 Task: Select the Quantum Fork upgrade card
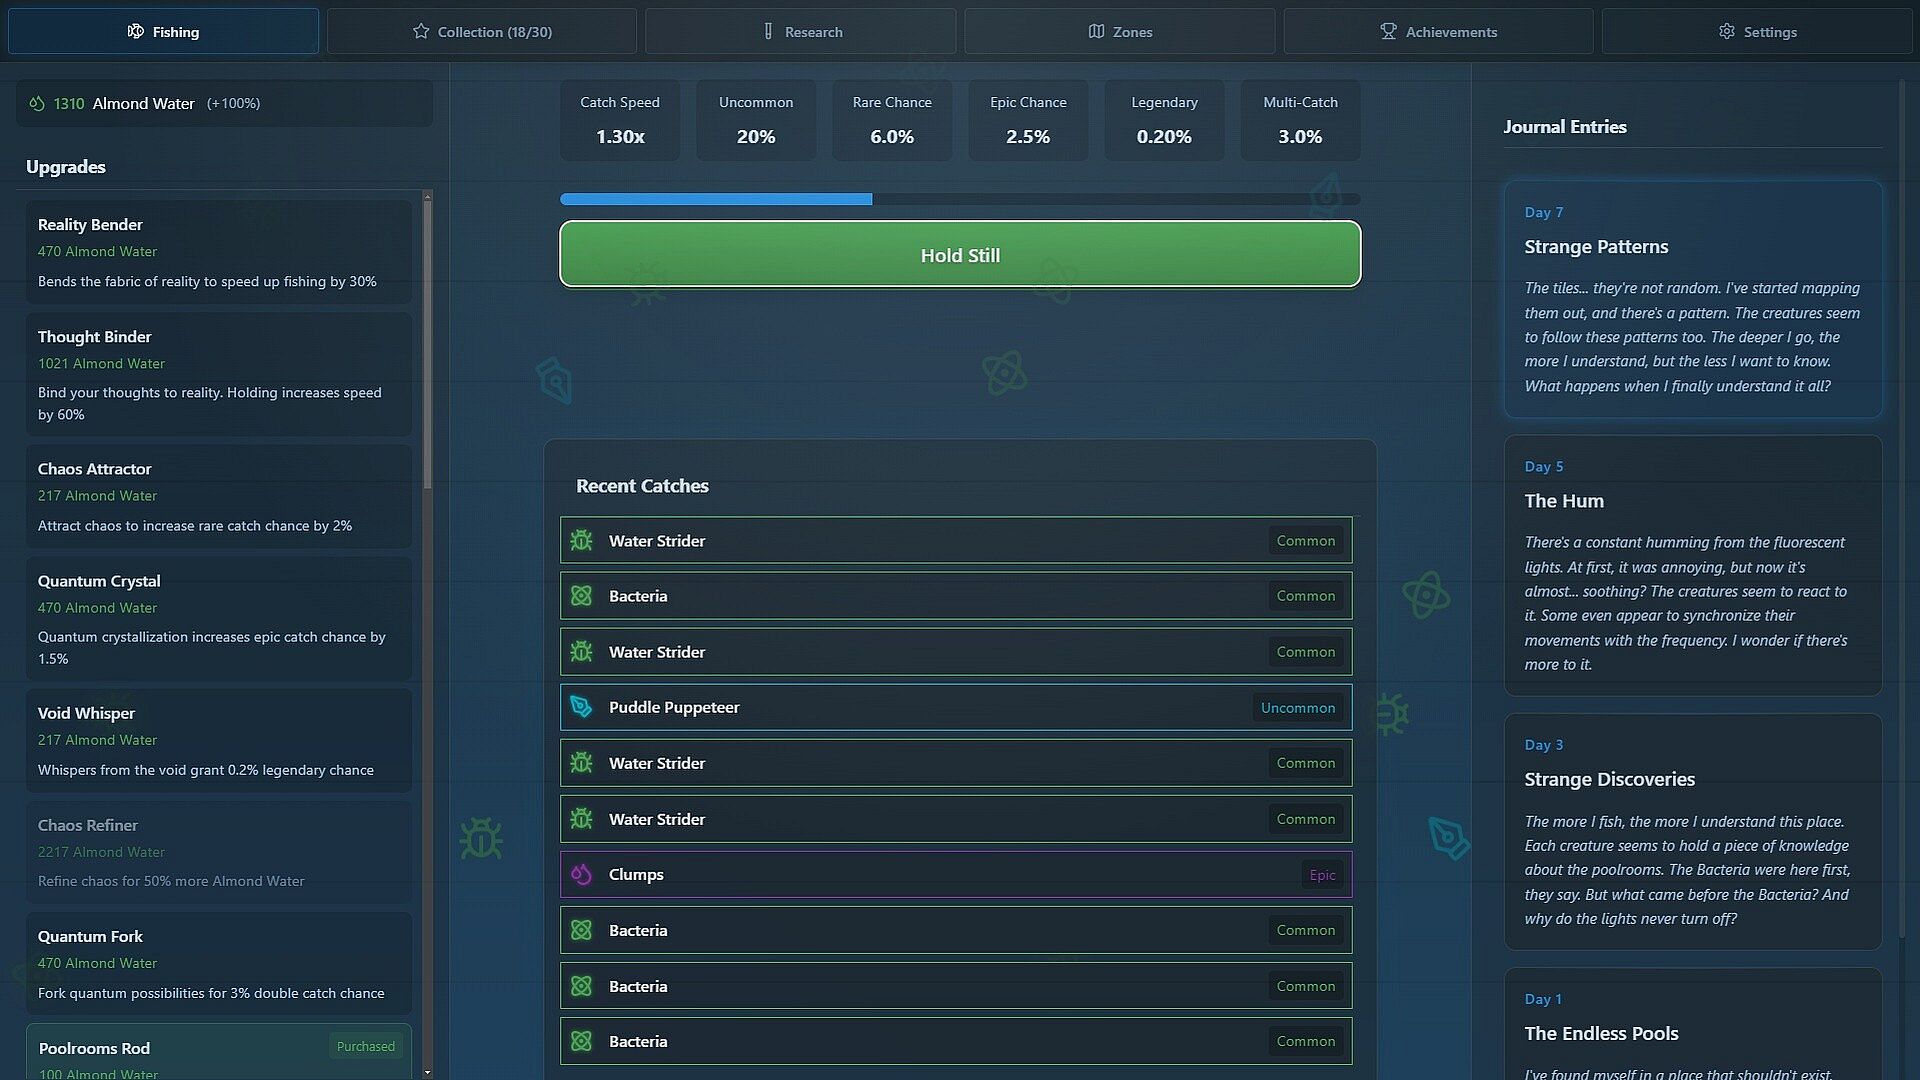pyautogui.click(x=219, y=963)
